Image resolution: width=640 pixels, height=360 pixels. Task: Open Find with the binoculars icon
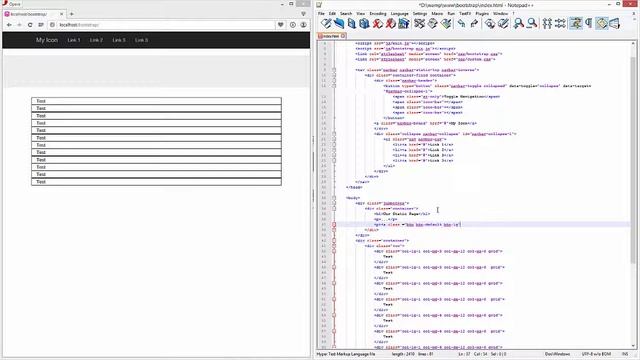pos(490,24)
